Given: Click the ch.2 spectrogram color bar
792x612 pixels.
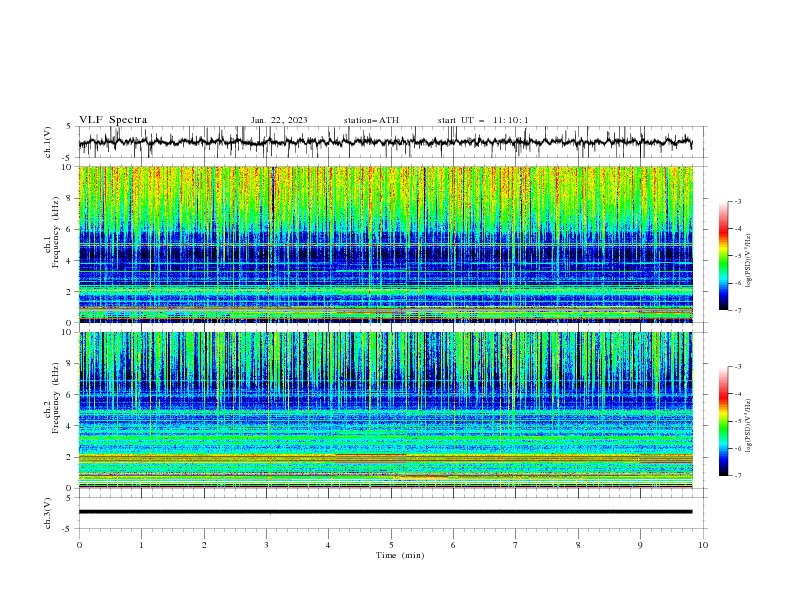Looking at the screenshot, I should click(x=723, y=421).
